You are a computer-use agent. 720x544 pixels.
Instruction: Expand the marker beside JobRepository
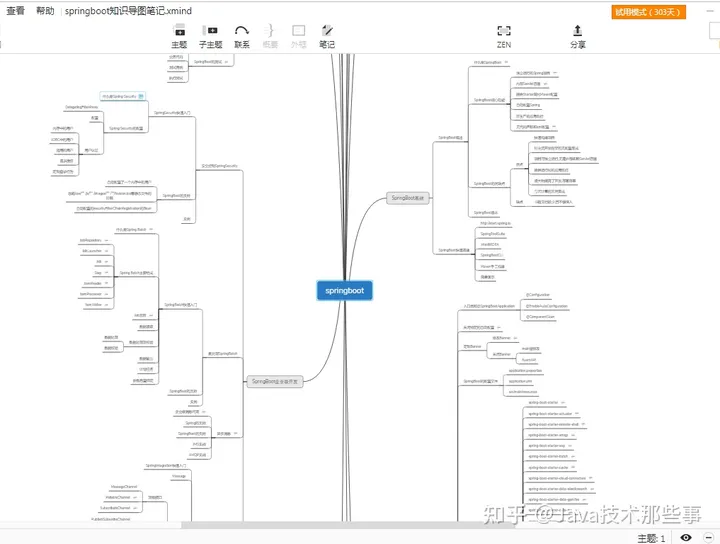[107, 240]
